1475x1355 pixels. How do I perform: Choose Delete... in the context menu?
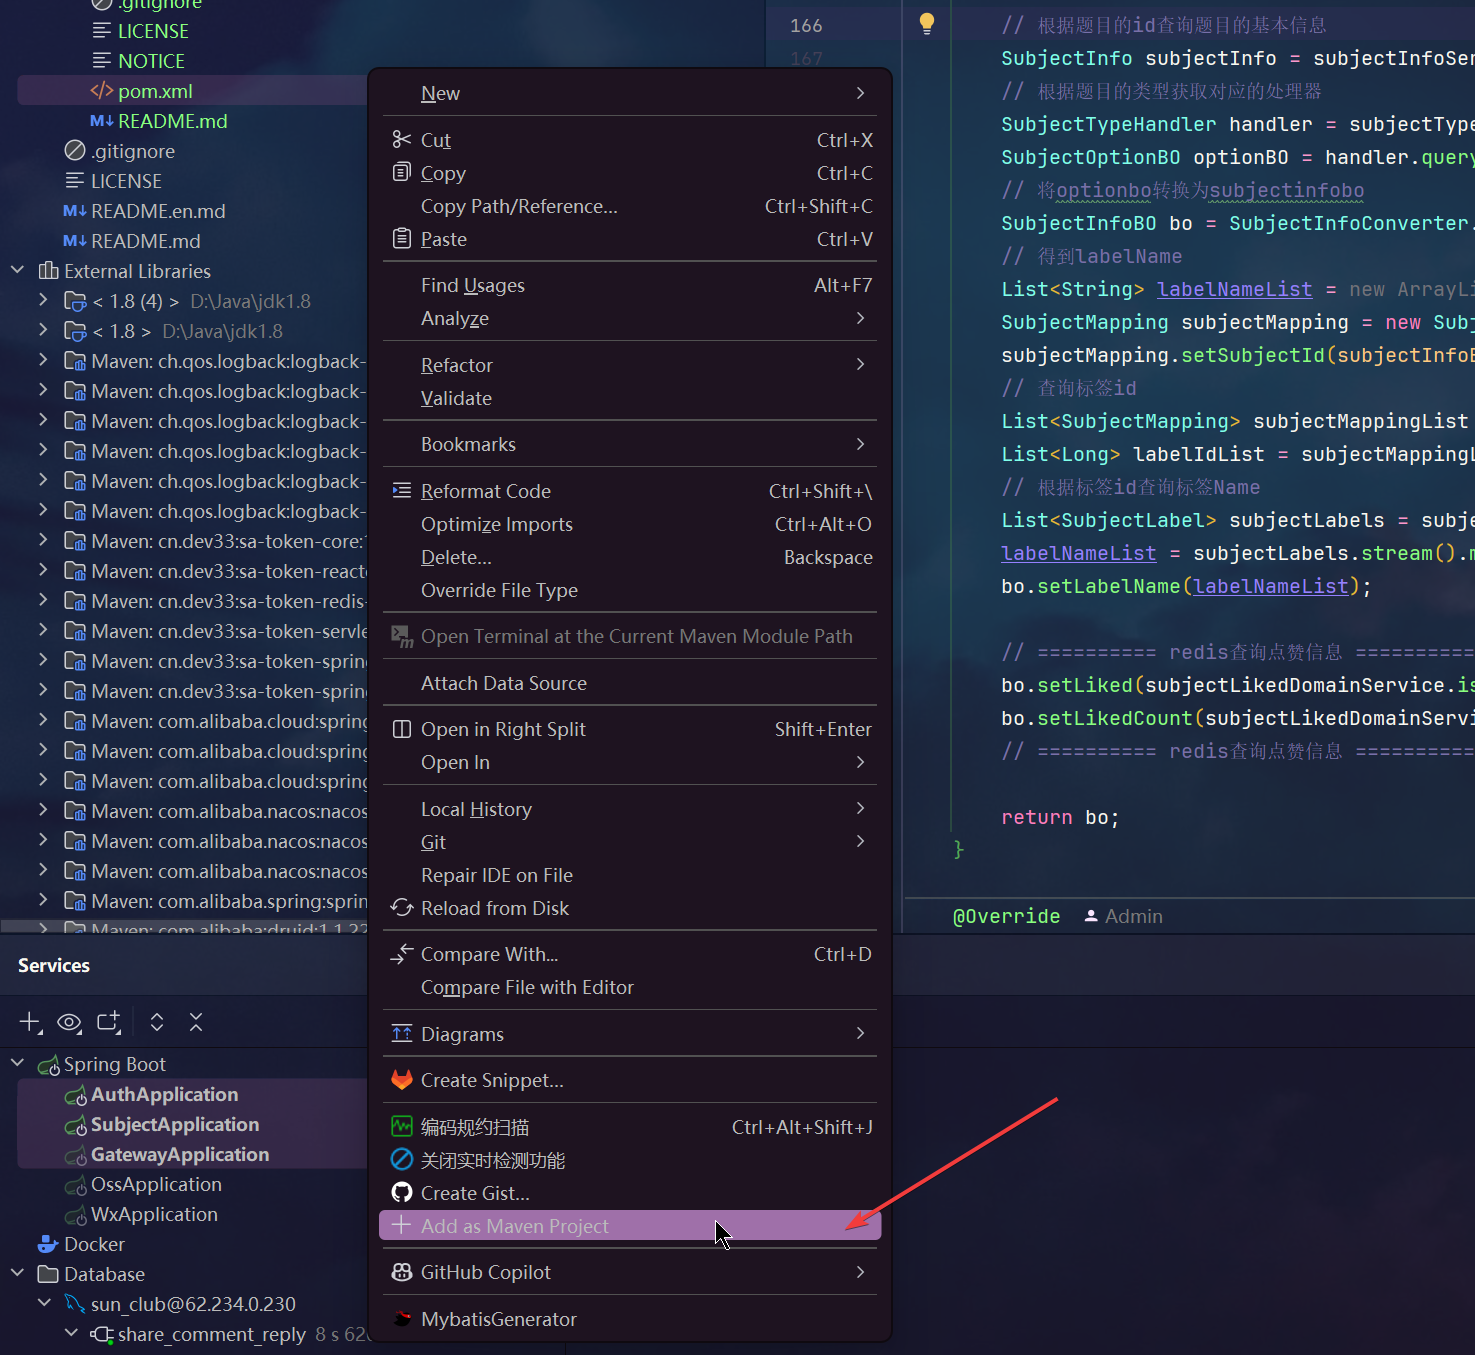coord(630,557)
